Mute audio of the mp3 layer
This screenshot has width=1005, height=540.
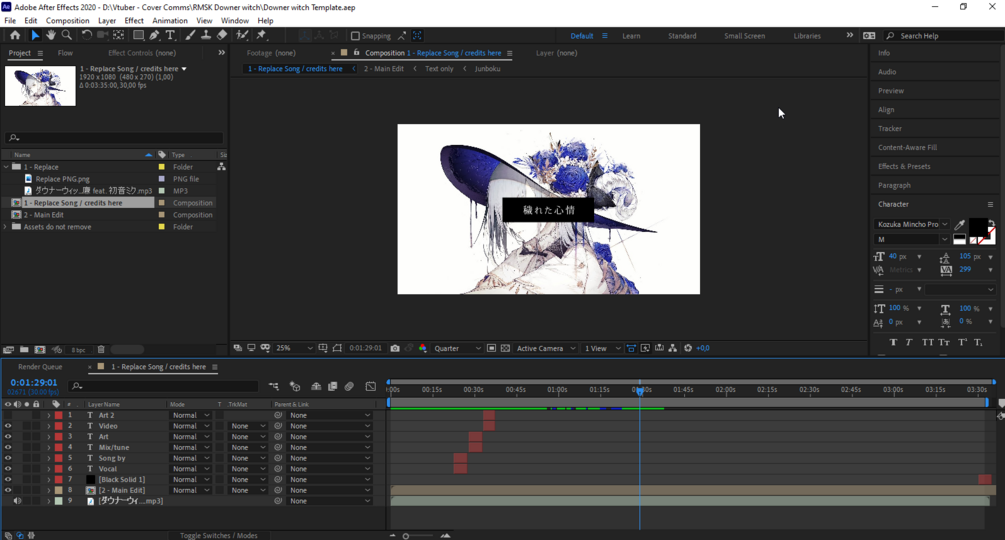click(x=17, y=501)
